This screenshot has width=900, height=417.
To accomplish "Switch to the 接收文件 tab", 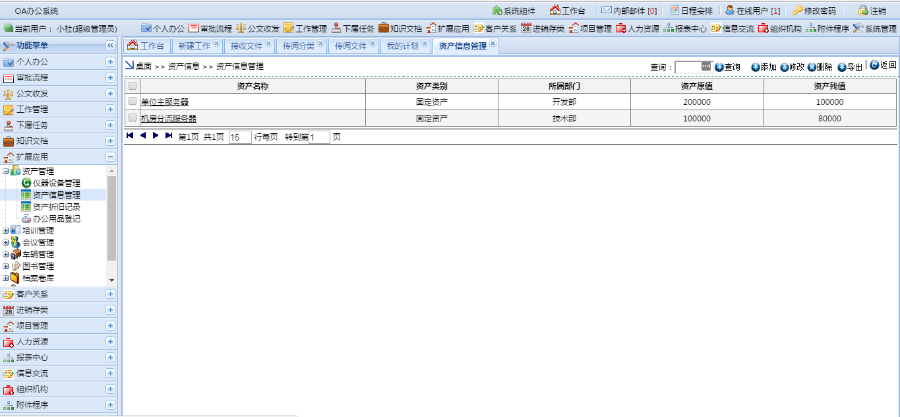I will [x=249, y=46].
